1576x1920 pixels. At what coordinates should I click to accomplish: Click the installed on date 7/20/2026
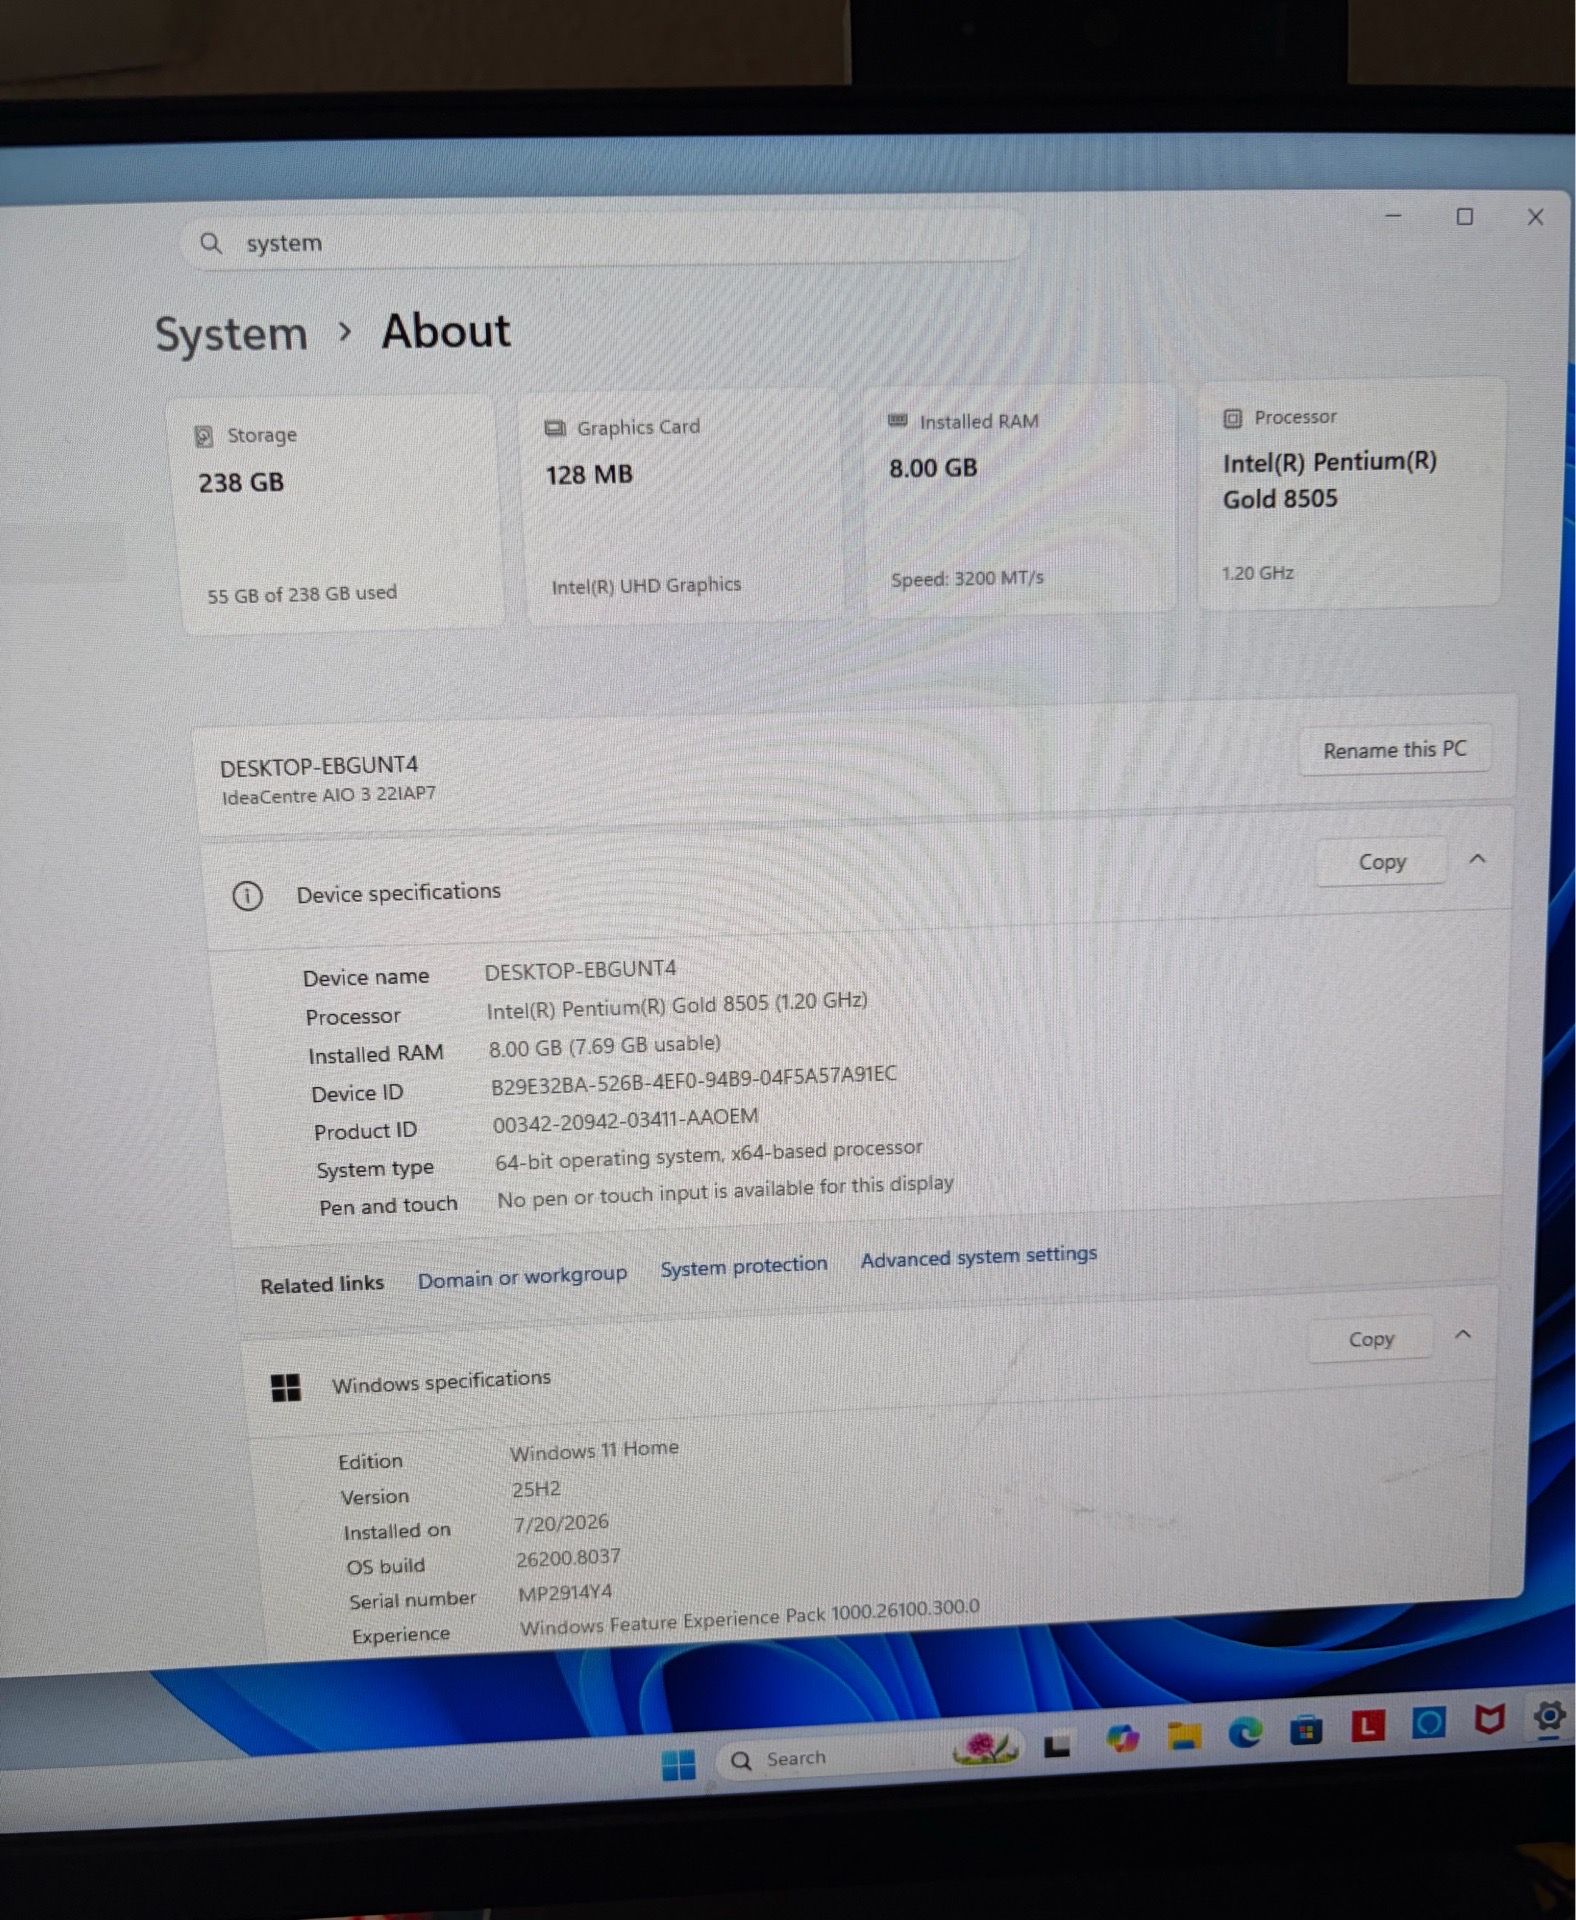point(561,1524)
